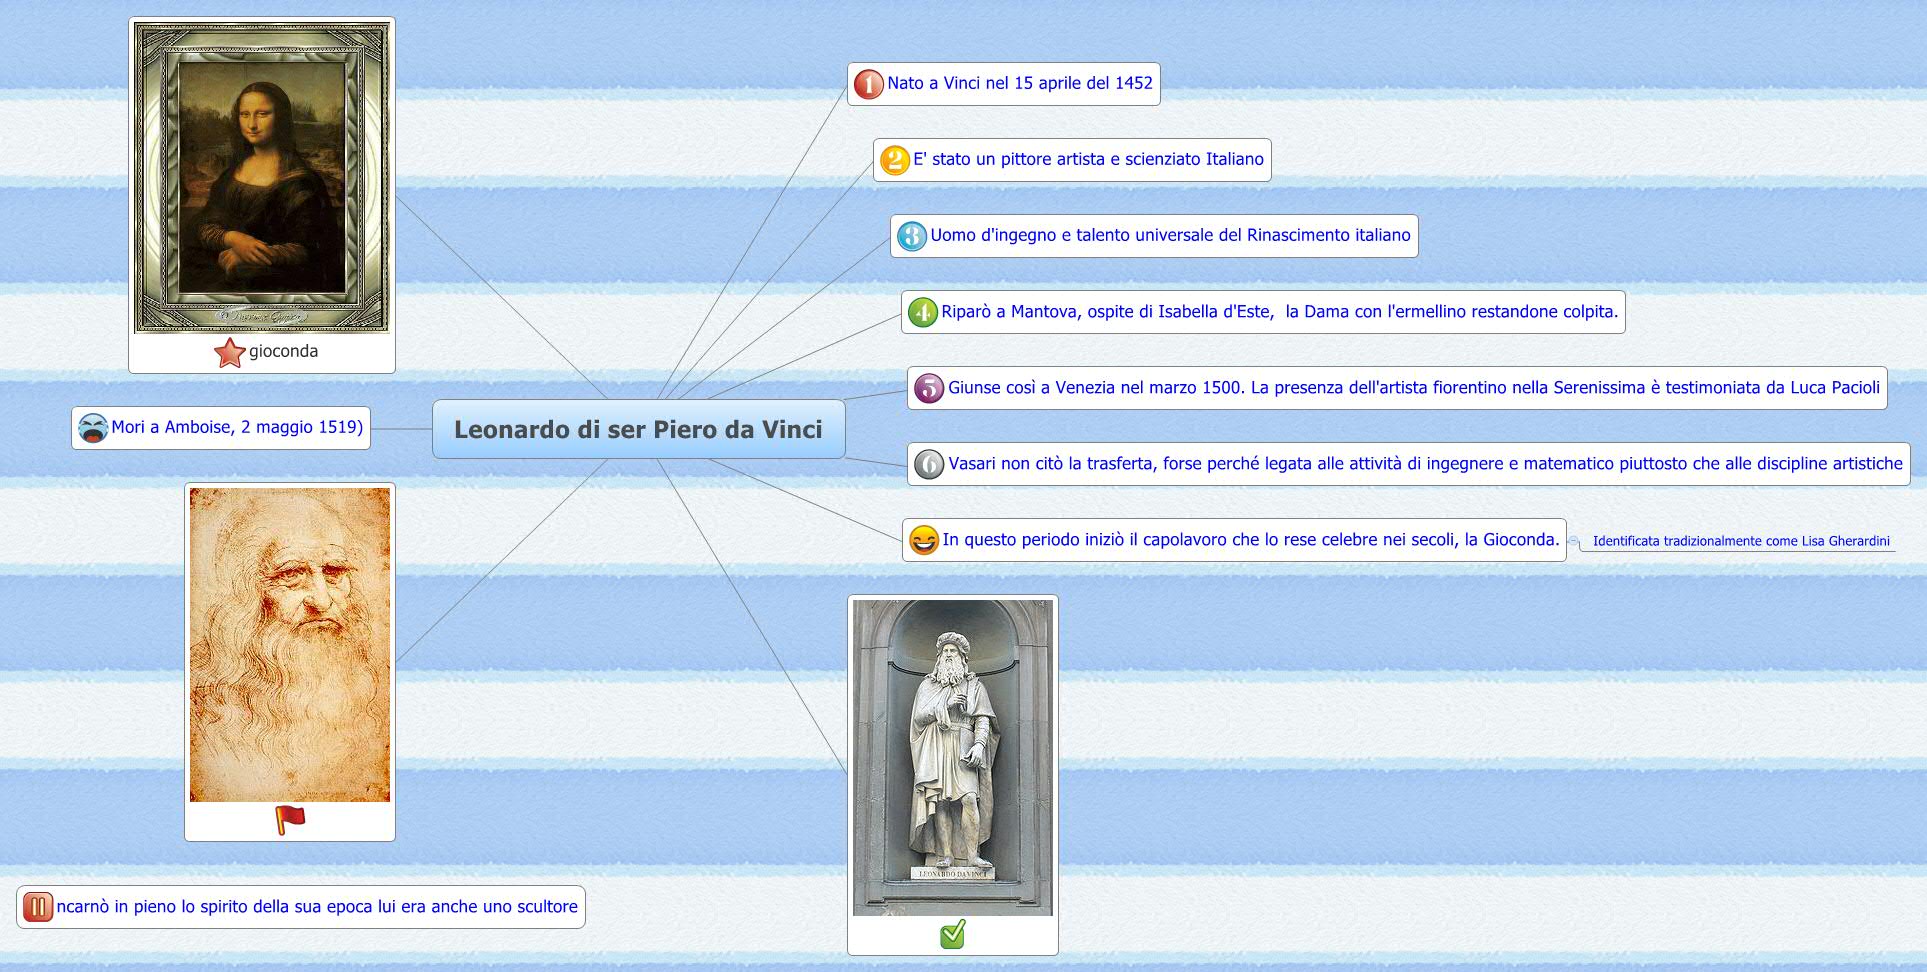Select topic "In questo periodo iniziò il capolavoro"
Screen dimensions: 1927x972
point(1234,540)
